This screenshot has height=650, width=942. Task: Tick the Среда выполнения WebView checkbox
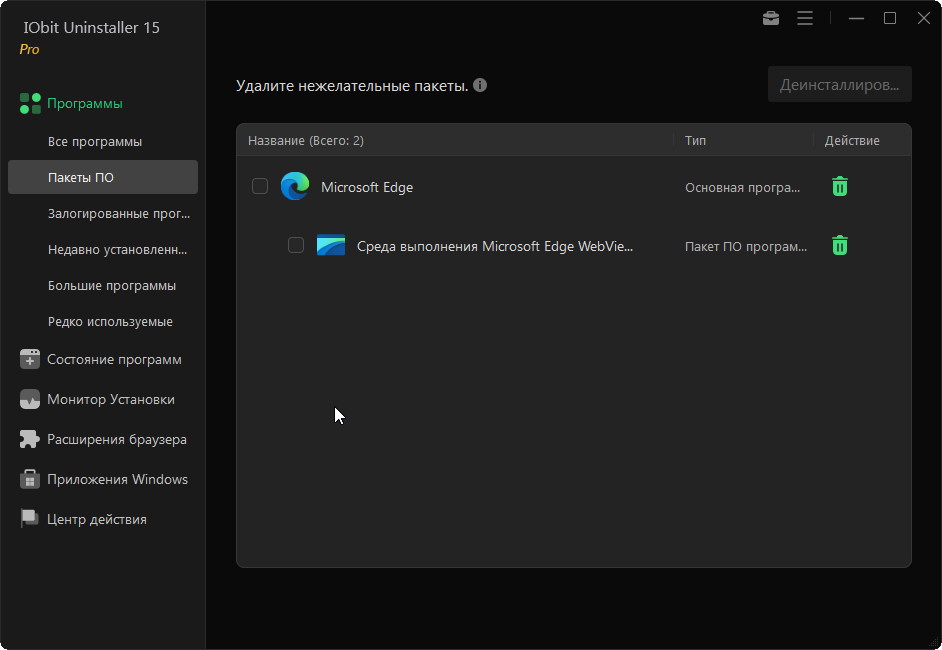click(x=296, y=245)
